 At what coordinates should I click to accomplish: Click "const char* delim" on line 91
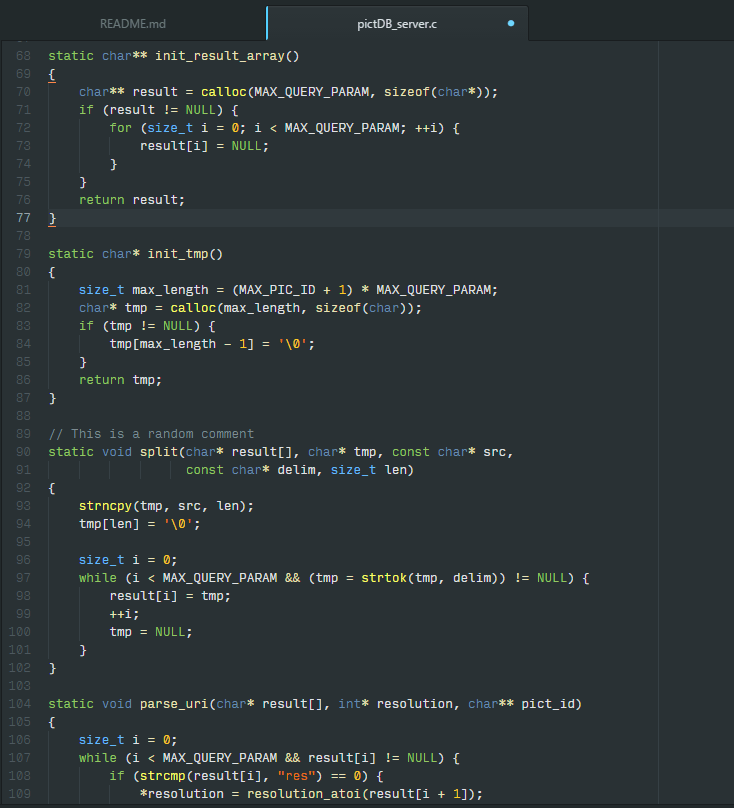251,470
